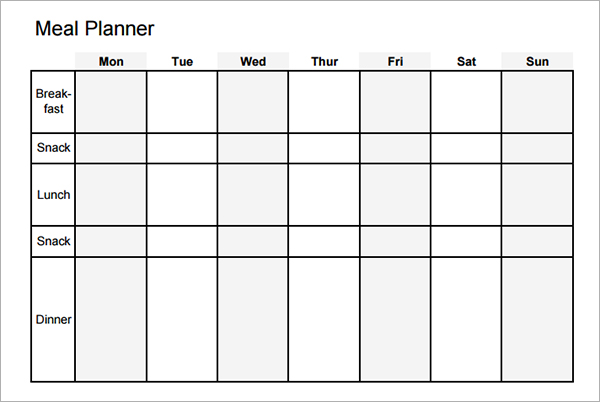
Task: Click the Meal Planner title
Action: tap(94, 29)
